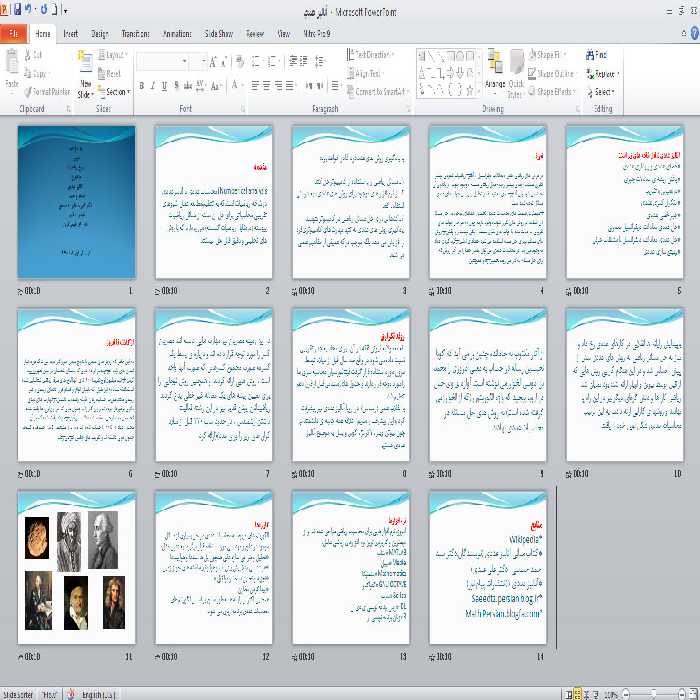This screenshot has height=700, width=700.
Task: Click the Help question mark icon
Action: tap(693, 34)
